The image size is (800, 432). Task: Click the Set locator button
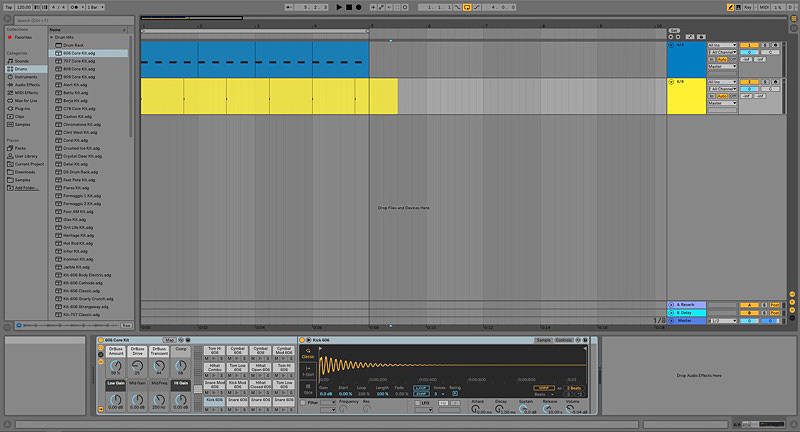point(673,31)
